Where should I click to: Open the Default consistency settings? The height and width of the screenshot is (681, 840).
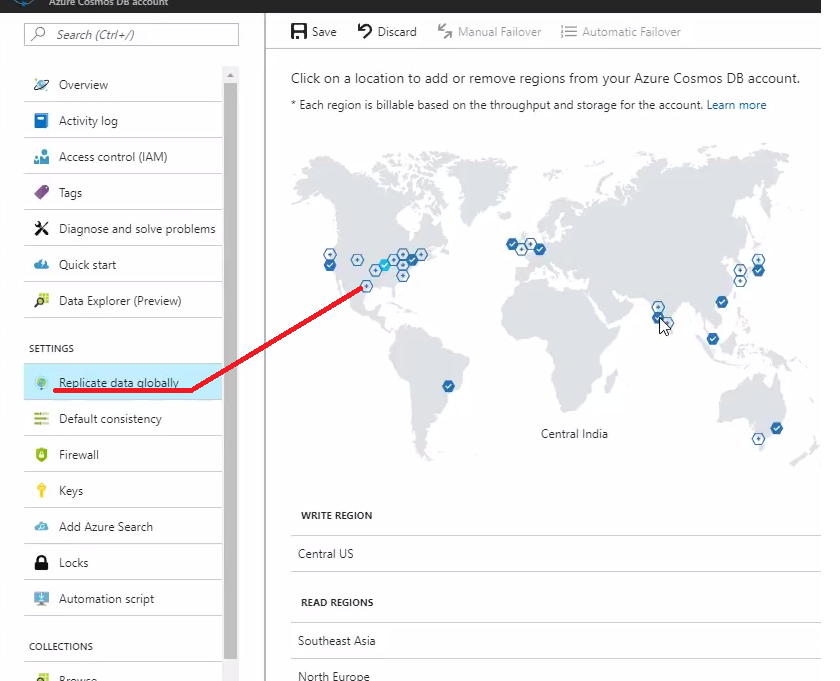[x=123, y=418]
